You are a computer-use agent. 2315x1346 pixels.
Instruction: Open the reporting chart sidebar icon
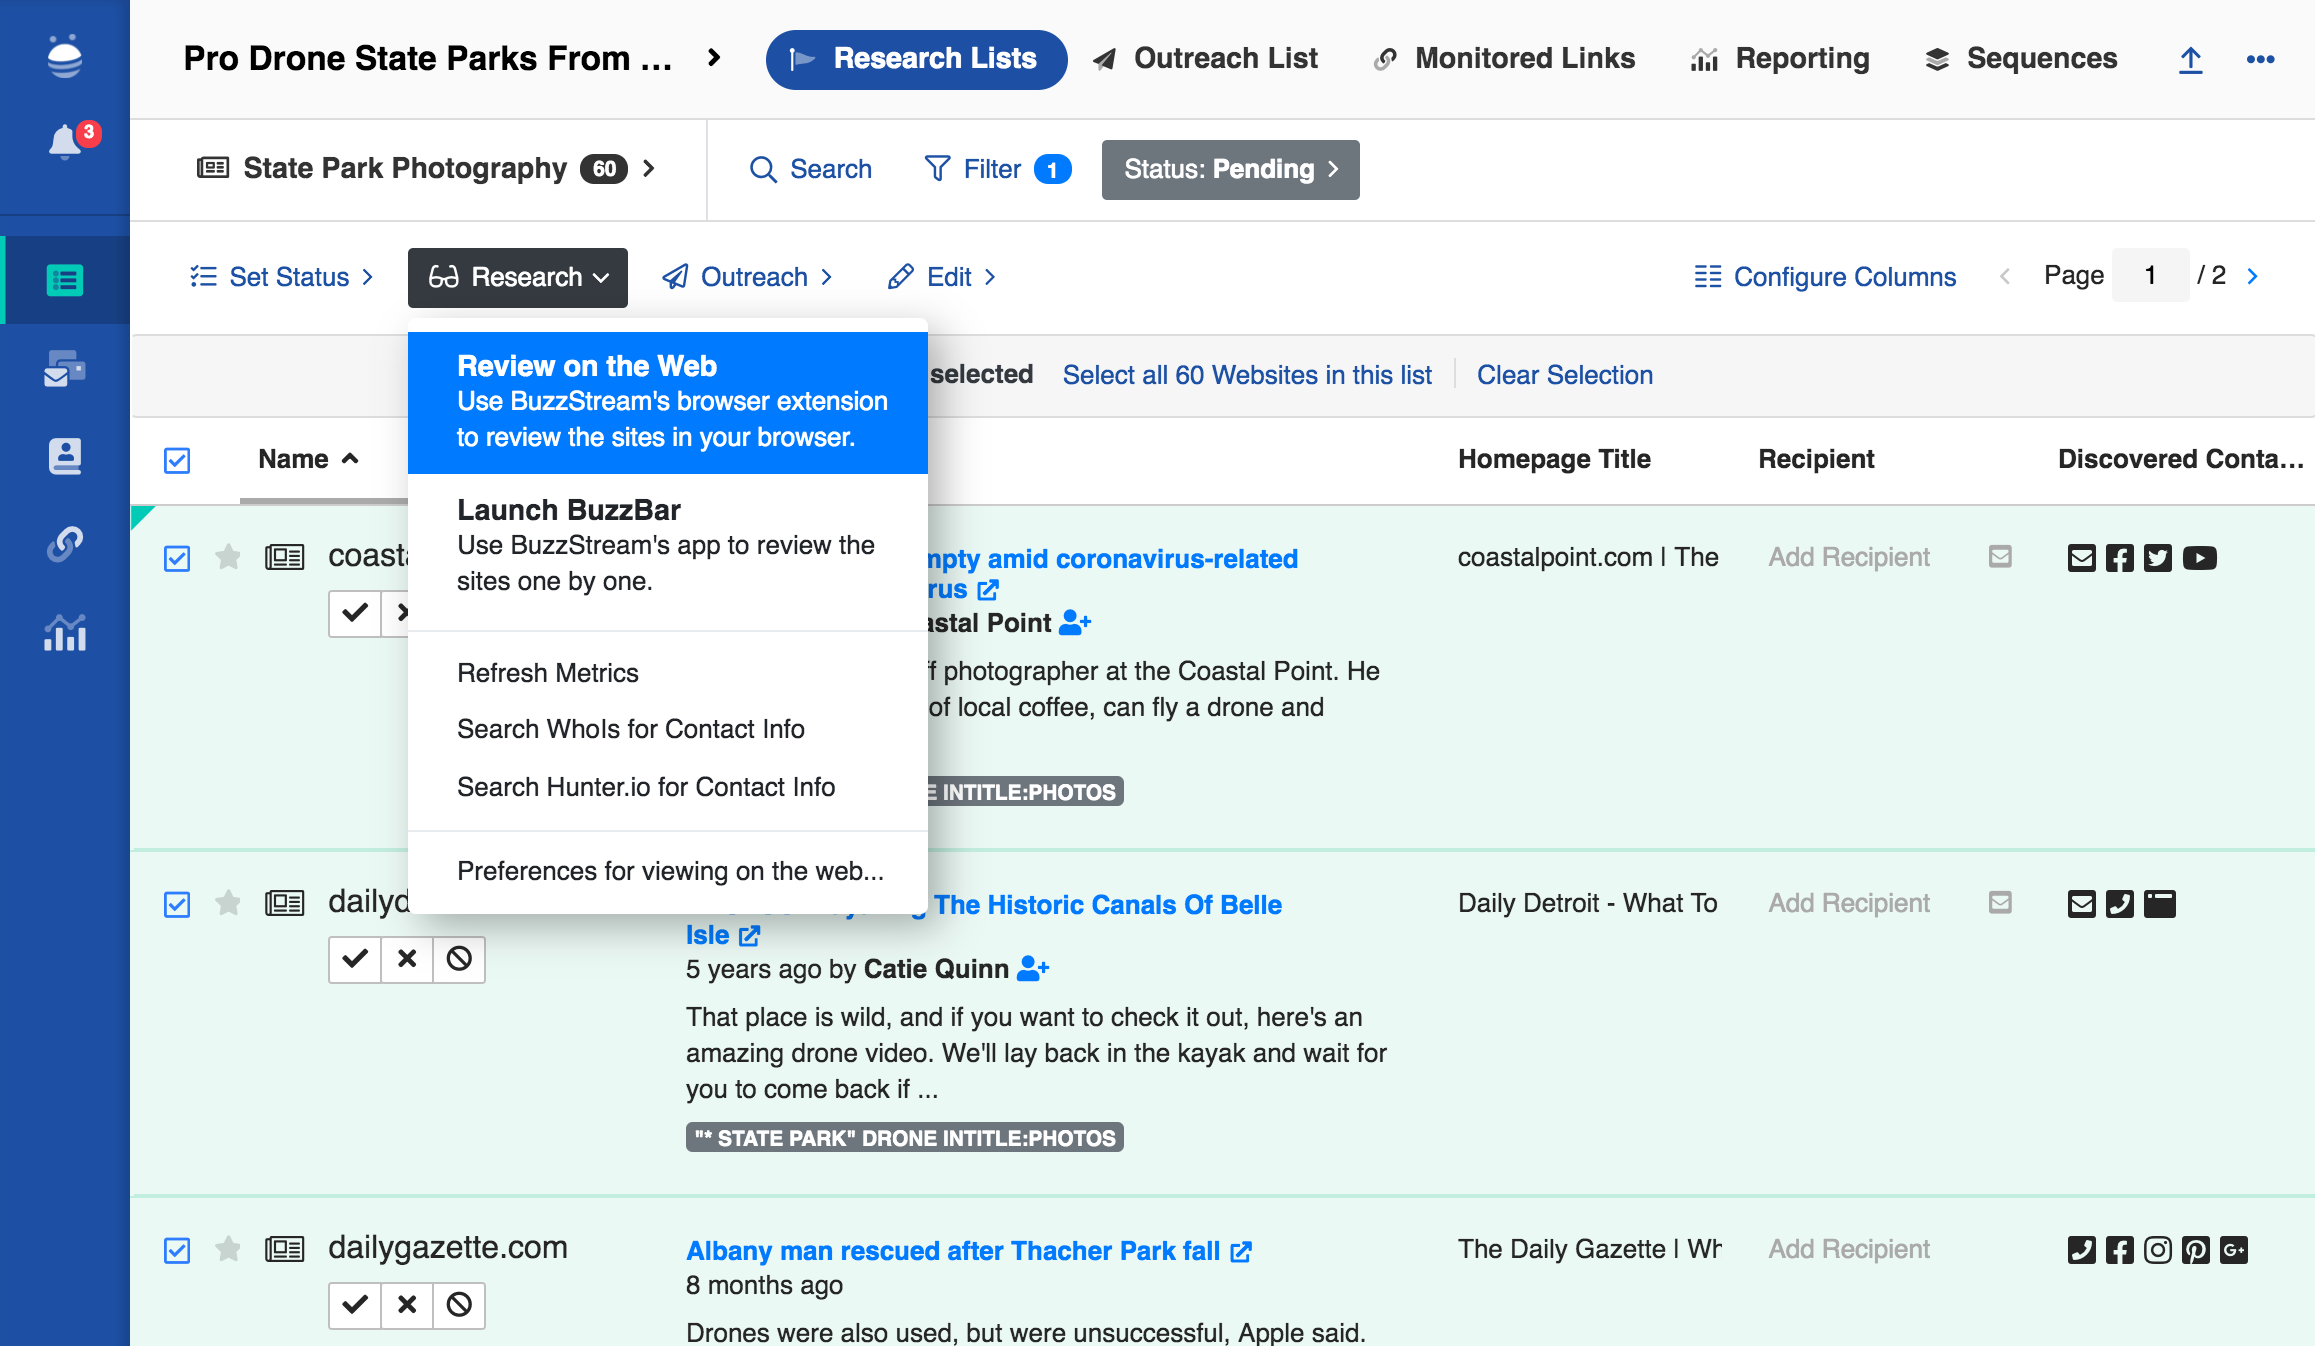[x=65, y=632]
